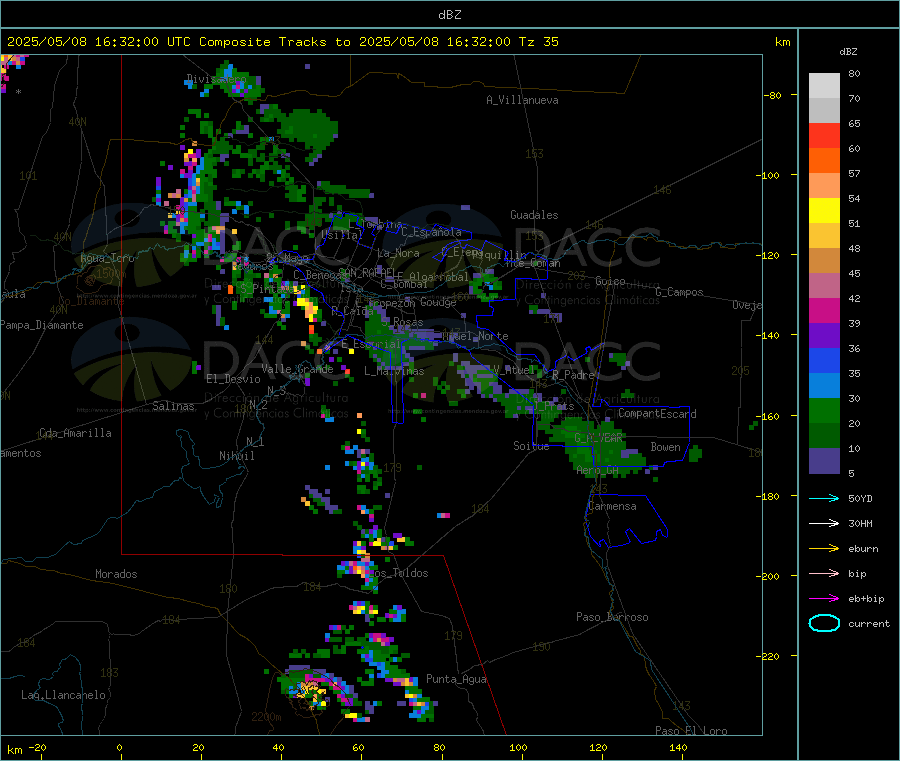This screenshot has height=761, width=900.
Task: Click the Carmensa map label
Action: tap(612, 506)
